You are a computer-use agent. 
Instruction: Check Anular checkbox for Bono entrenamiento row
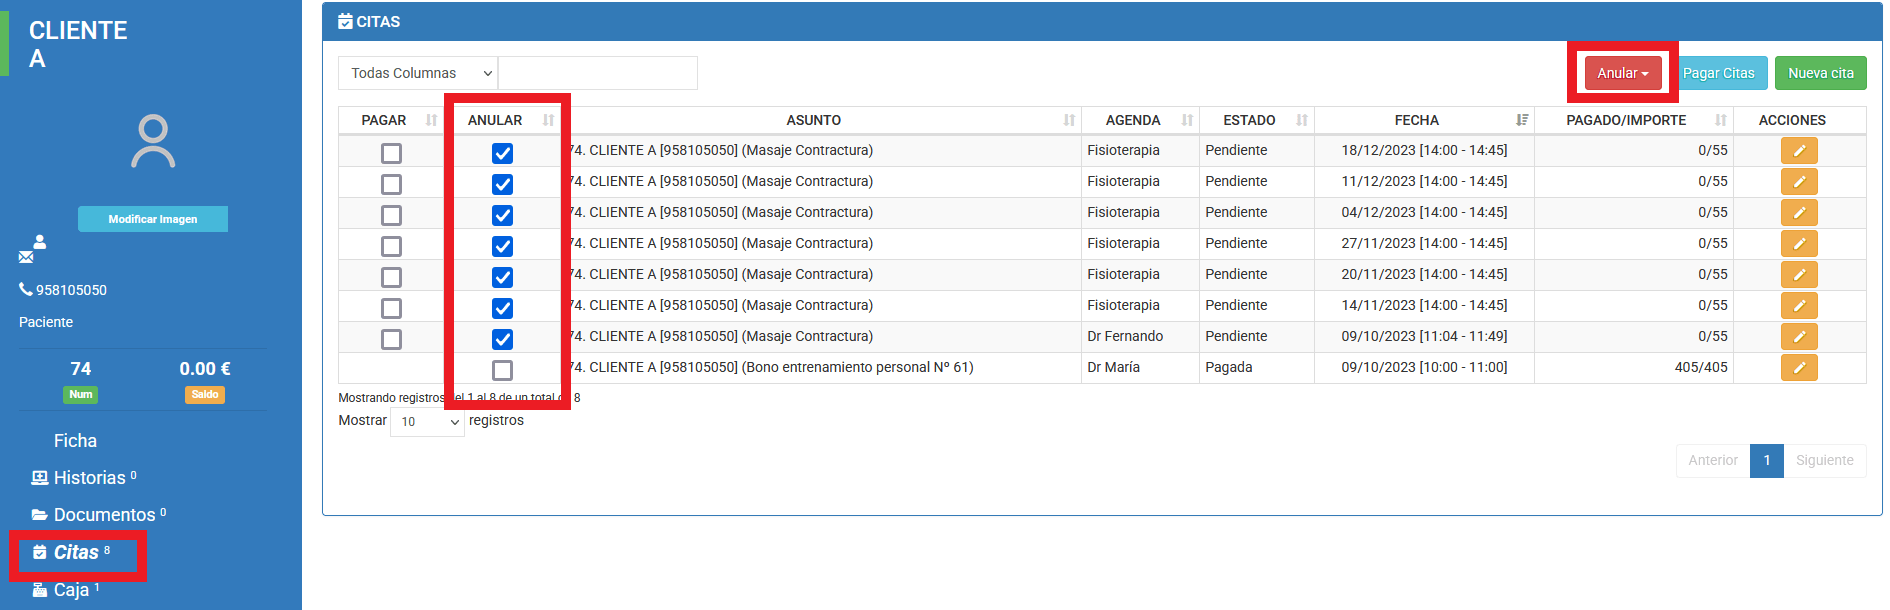pos(502,370)
